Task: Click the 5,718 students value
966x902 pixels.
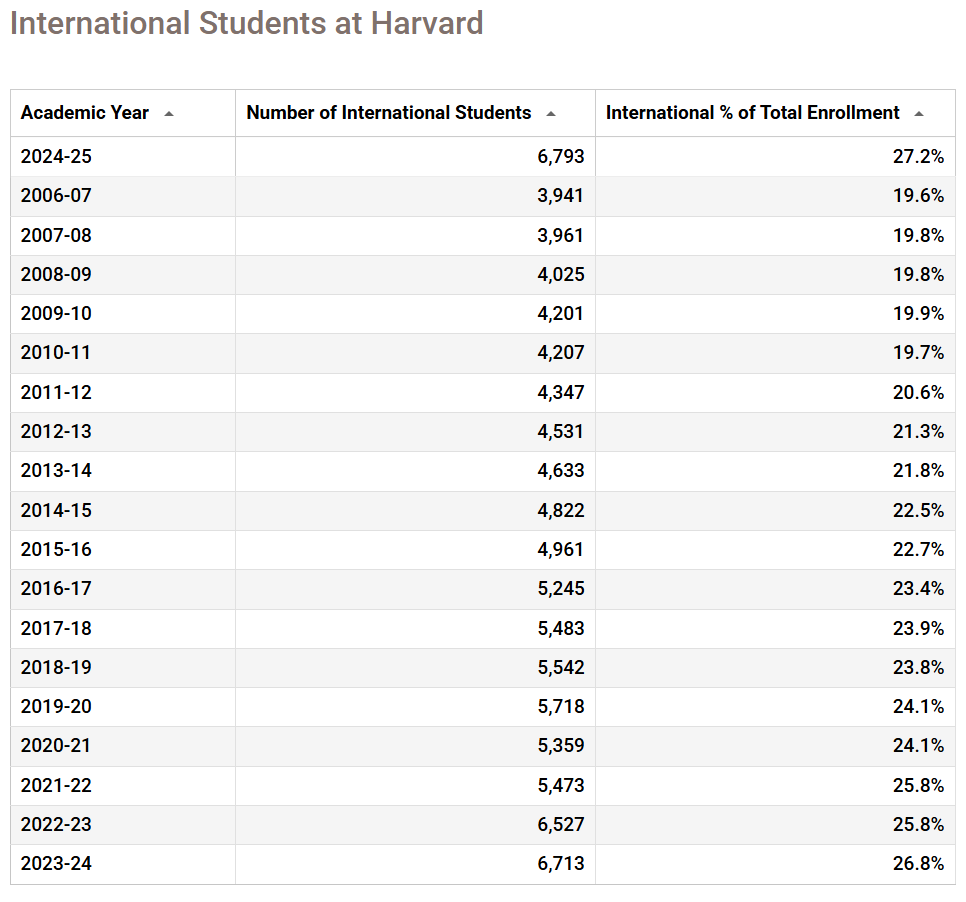Action: pos(561,706)
